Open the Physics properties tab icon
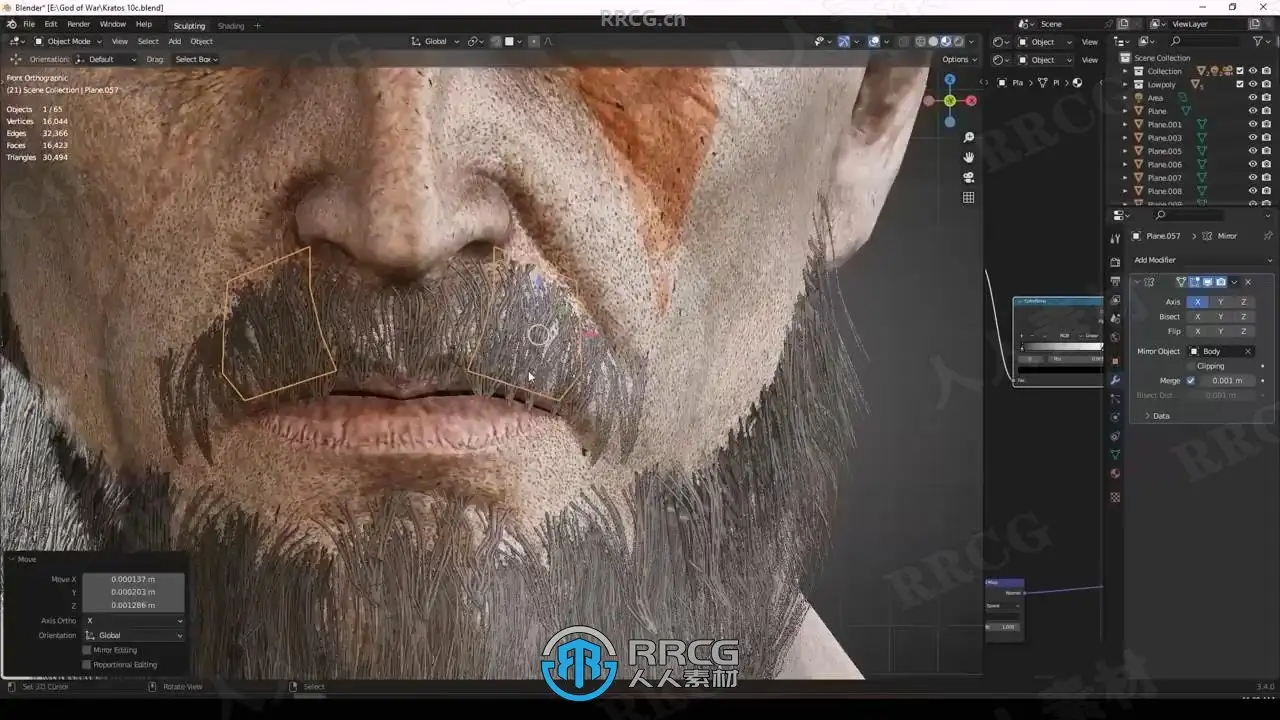Image resolution: width=1280 pixels, height=720 pixels. click(1116, 417)
